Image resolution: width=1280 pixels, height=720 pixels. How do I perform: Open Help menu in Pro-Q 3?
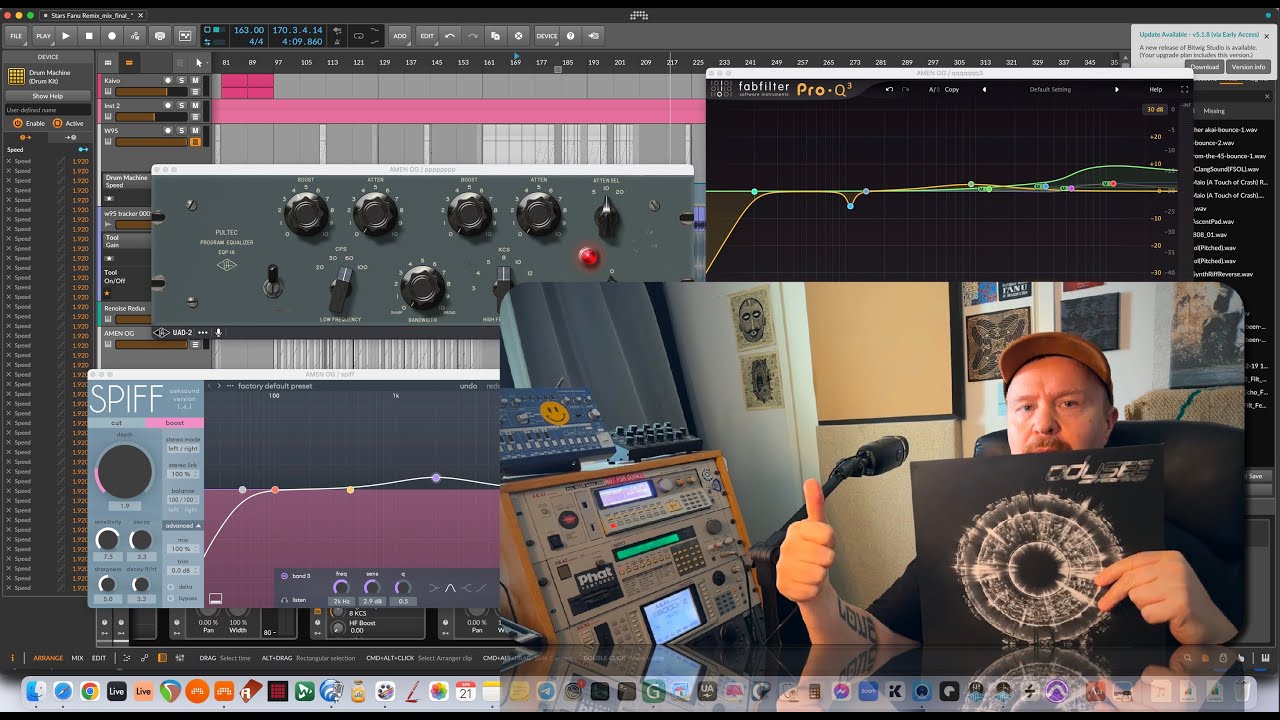pyautogui.click(x=1155, y=89)
